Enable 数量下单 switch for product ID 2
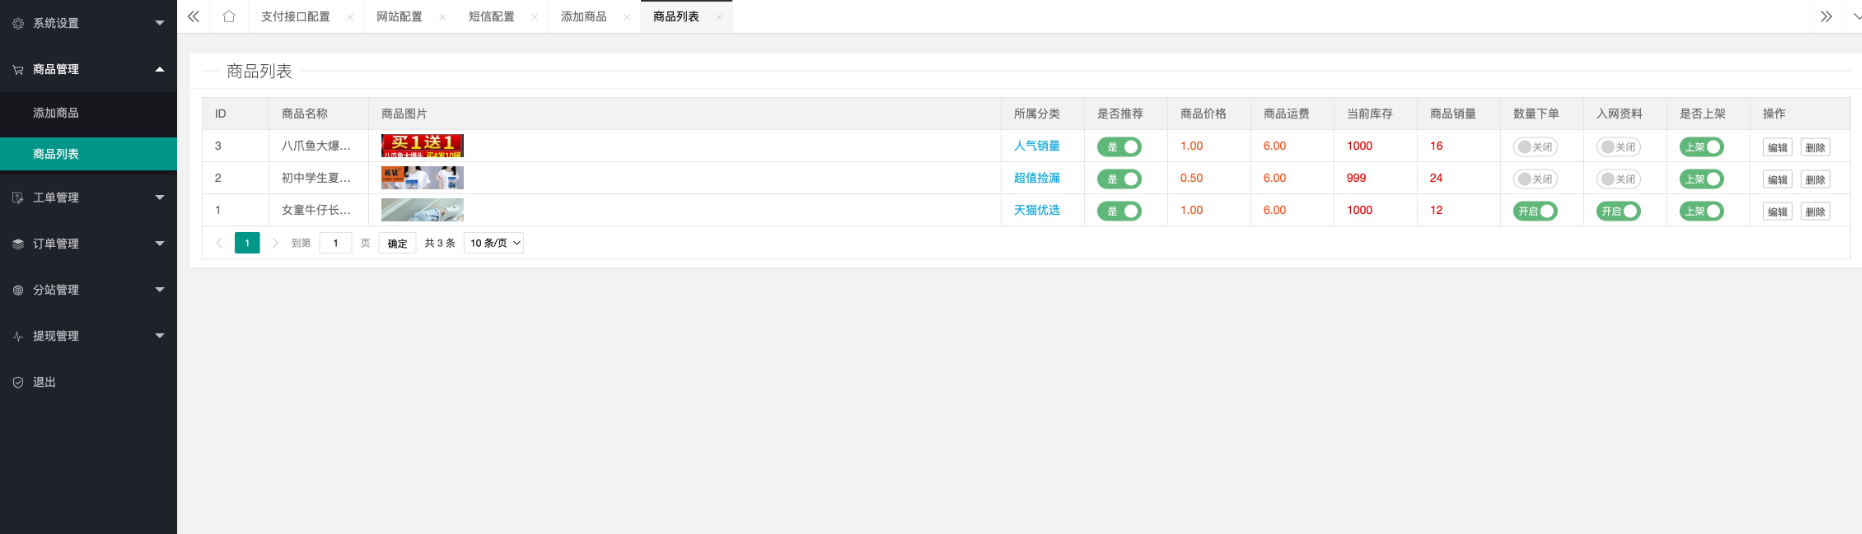Viewport: 1862px width, 534px height. (x=1535, y=179)
